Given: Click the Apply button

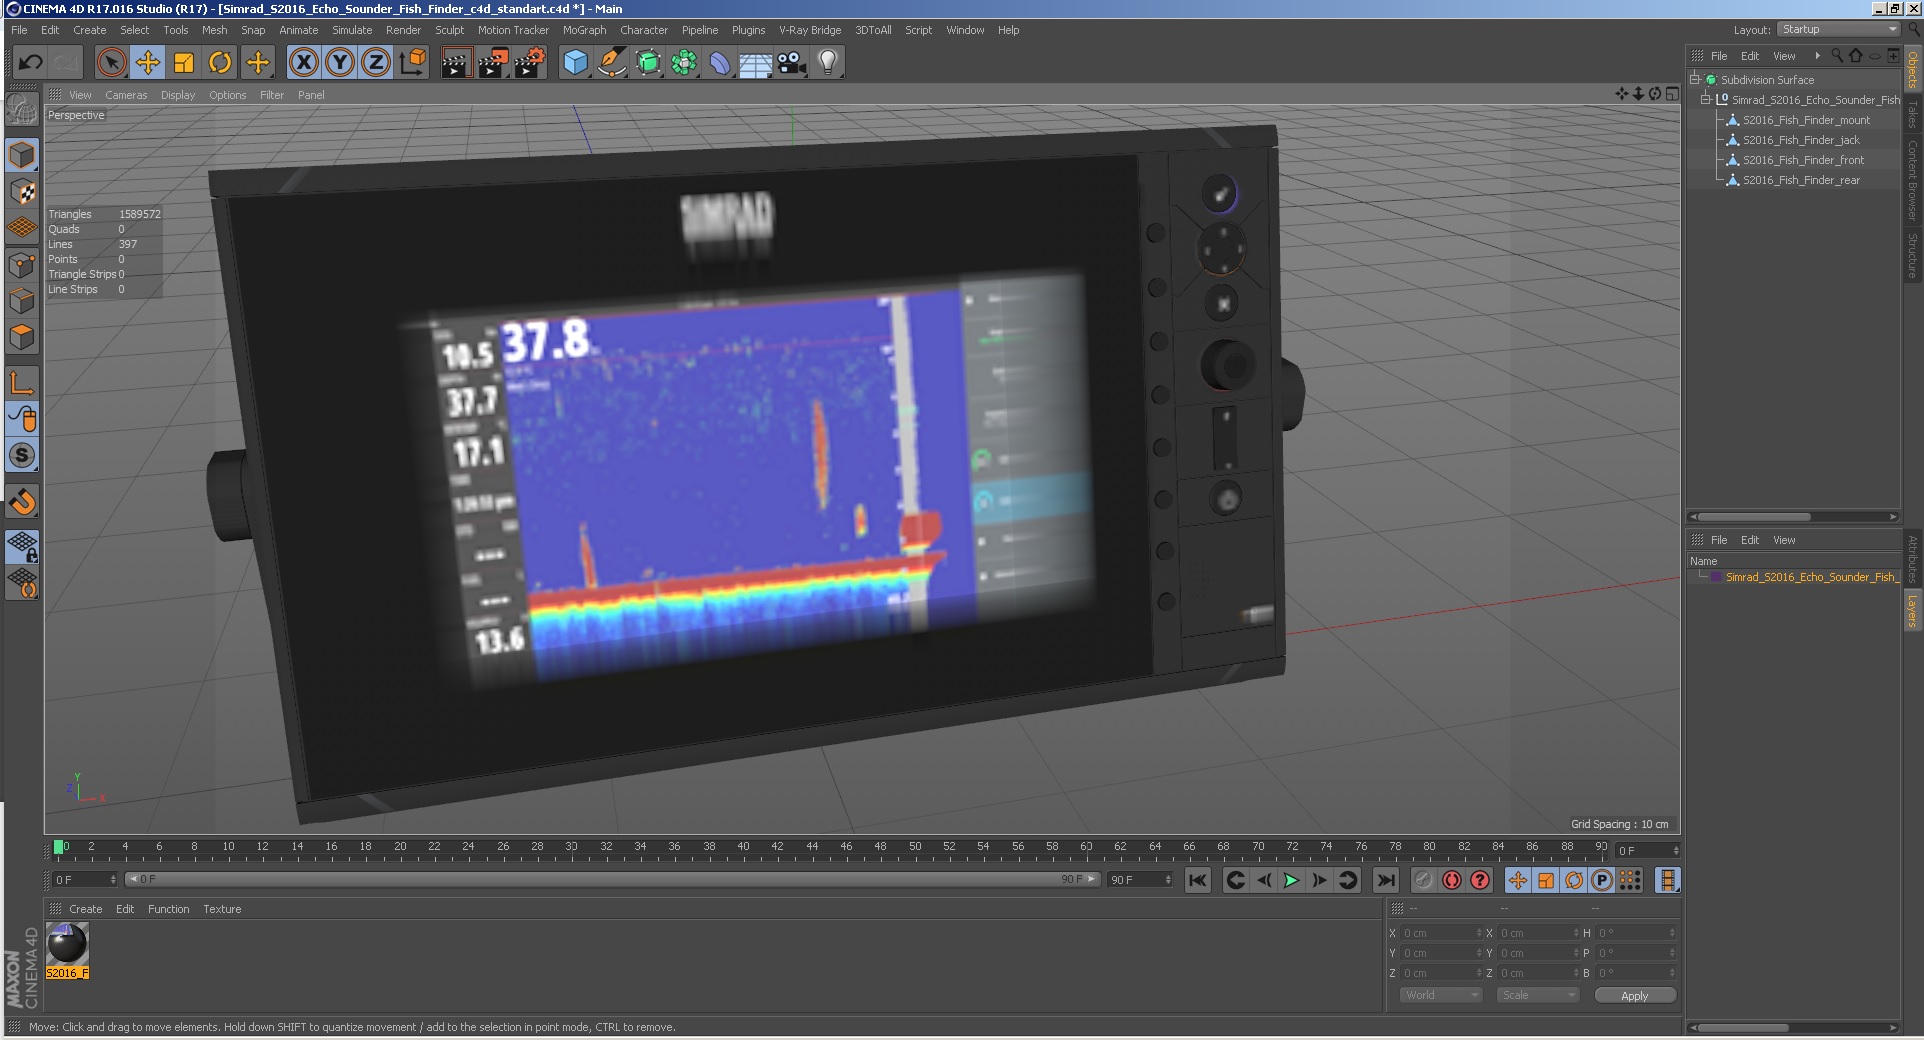Looking at the screenshot, I should (1634, 995).
